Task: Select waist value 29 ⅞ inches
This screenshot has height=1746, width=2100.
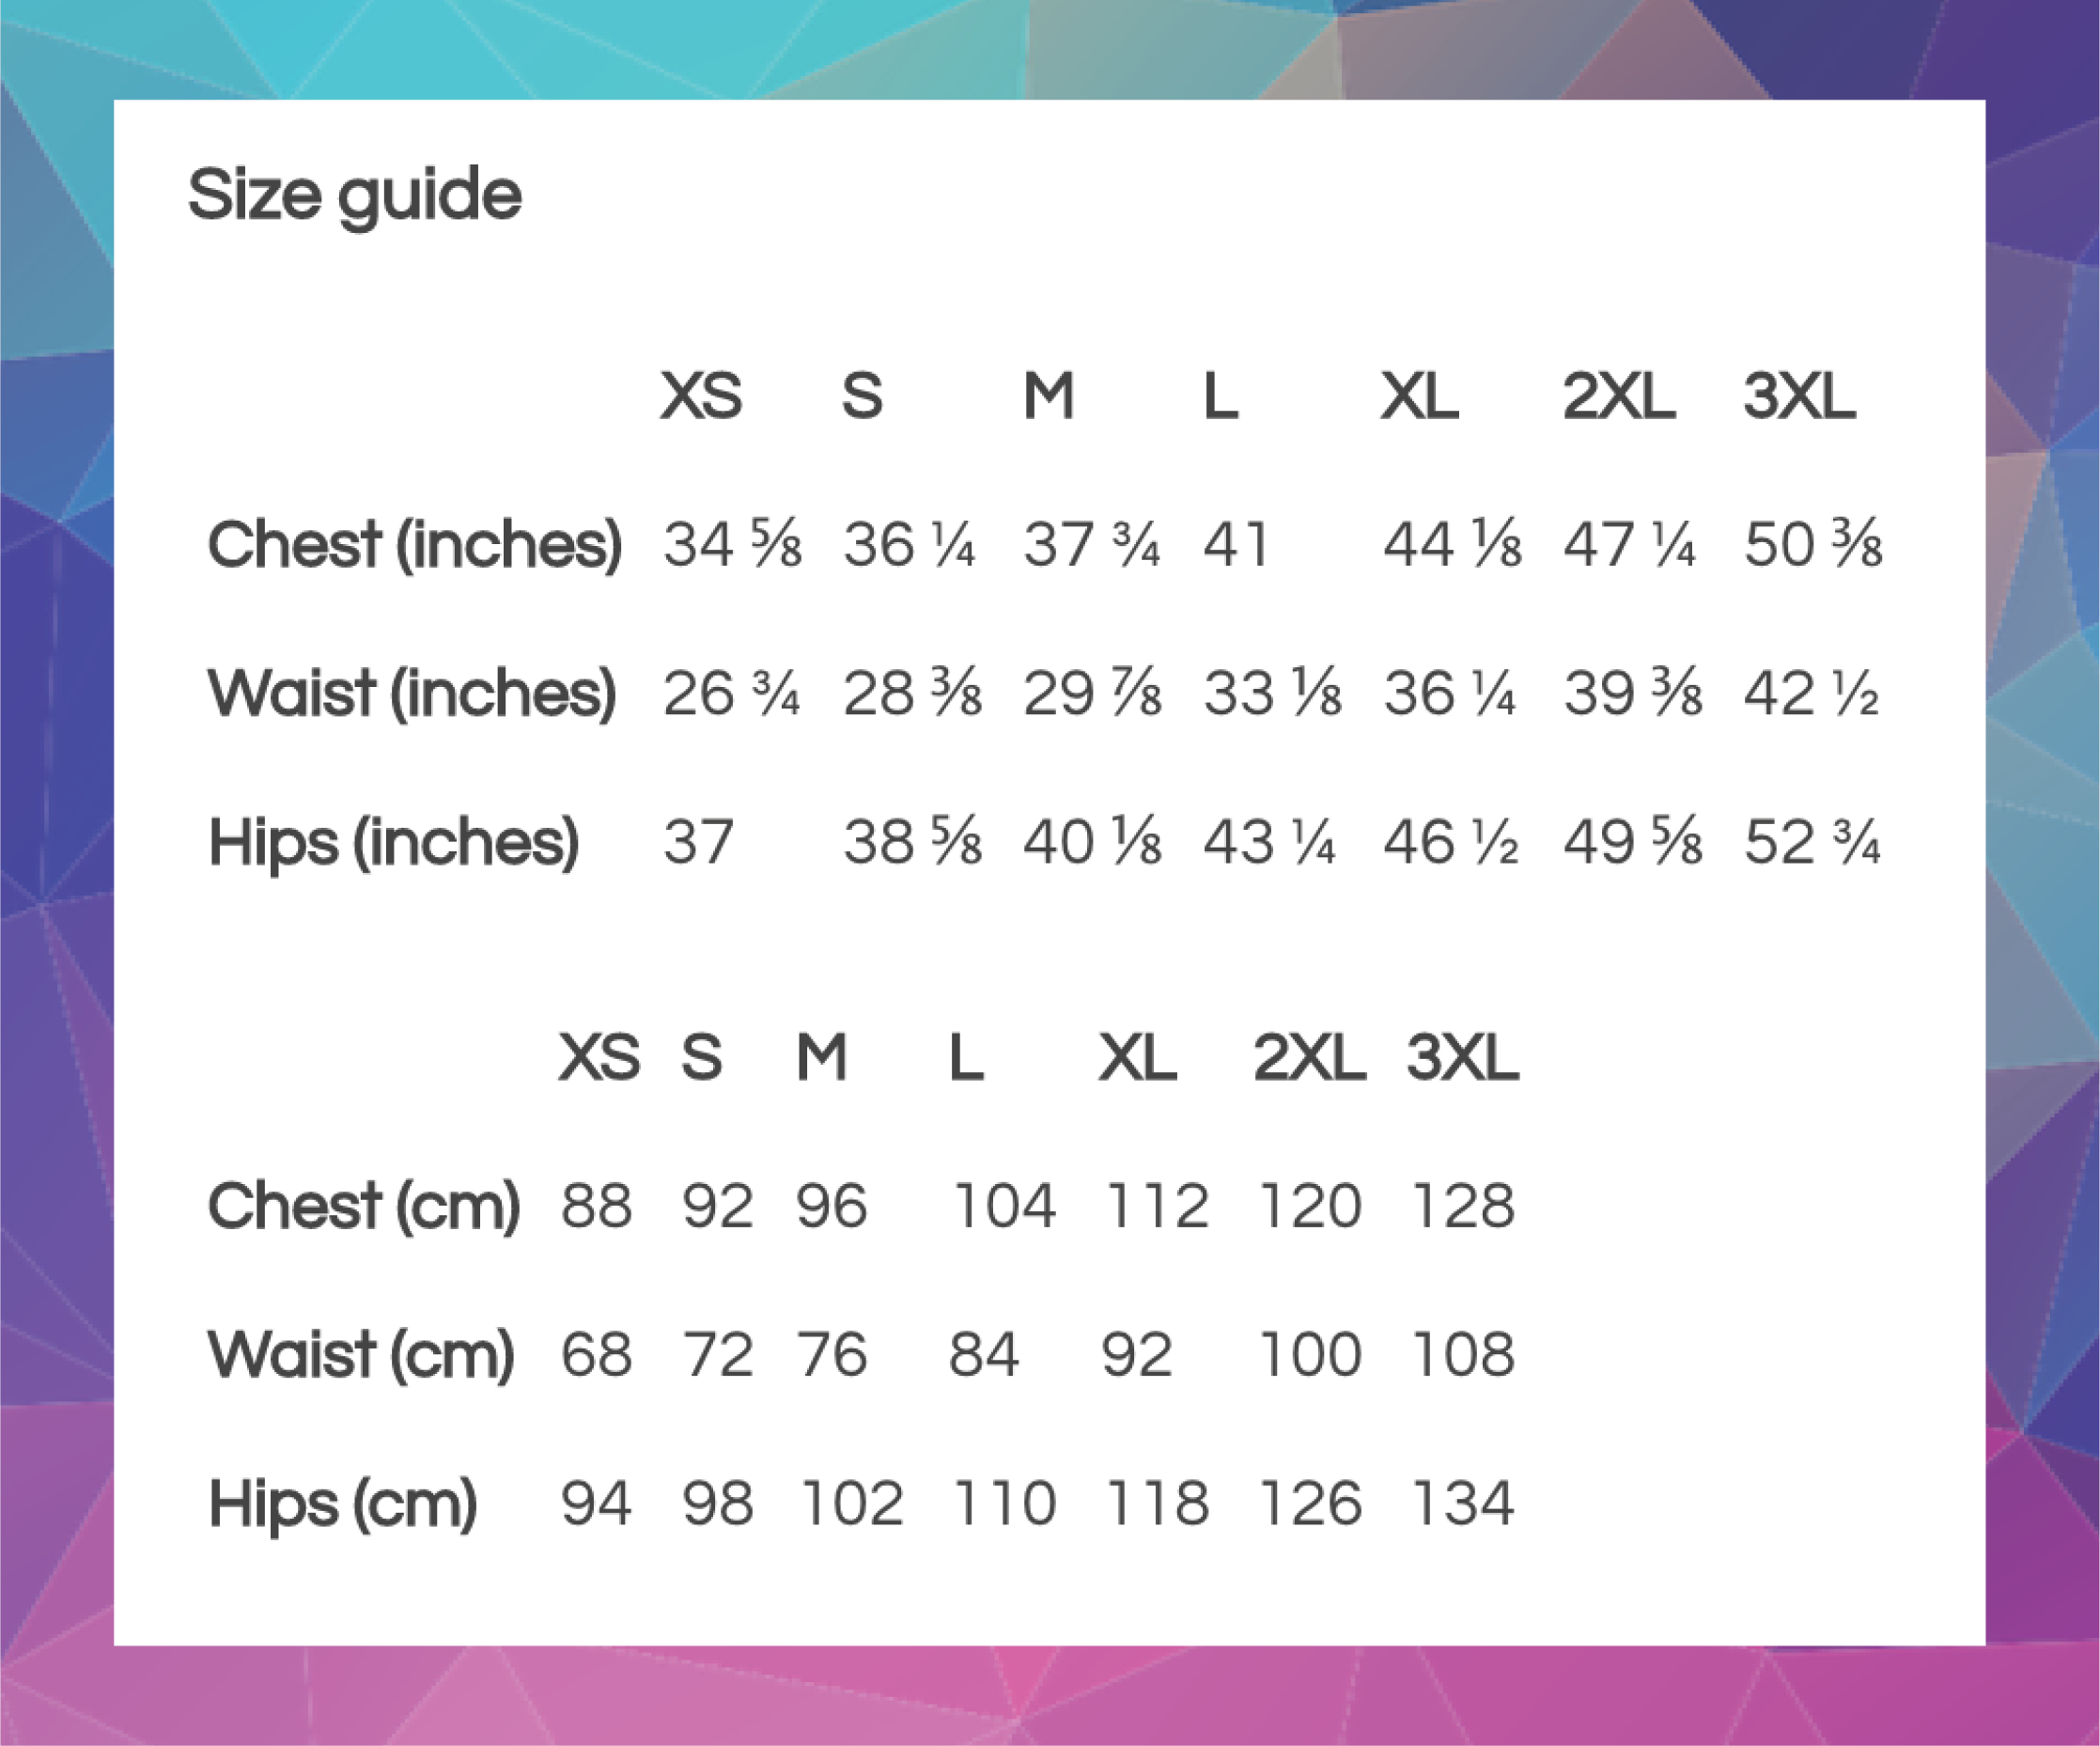Action: point(1092,693)
